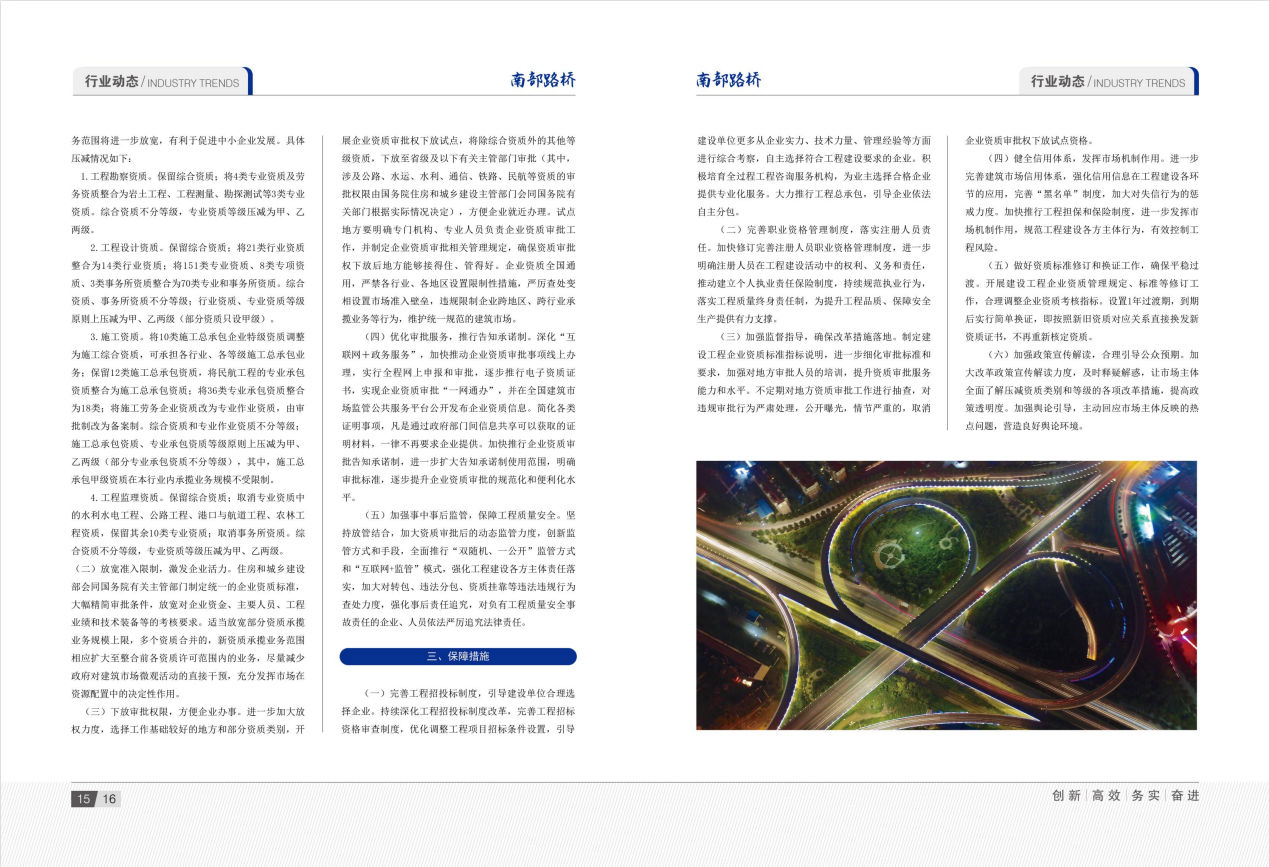This screenshot has width=1269, height=867.
Task: Click the page number 16
Action: (x=109, y=799)
